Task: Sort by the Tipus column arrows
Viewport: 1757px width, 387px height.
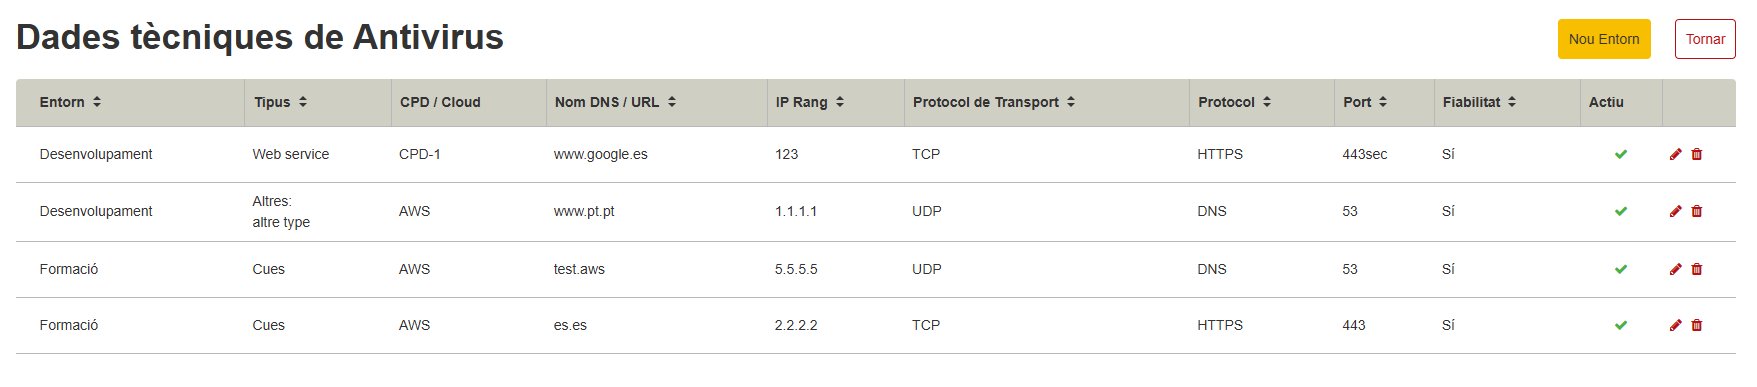Action: point(281,102)
